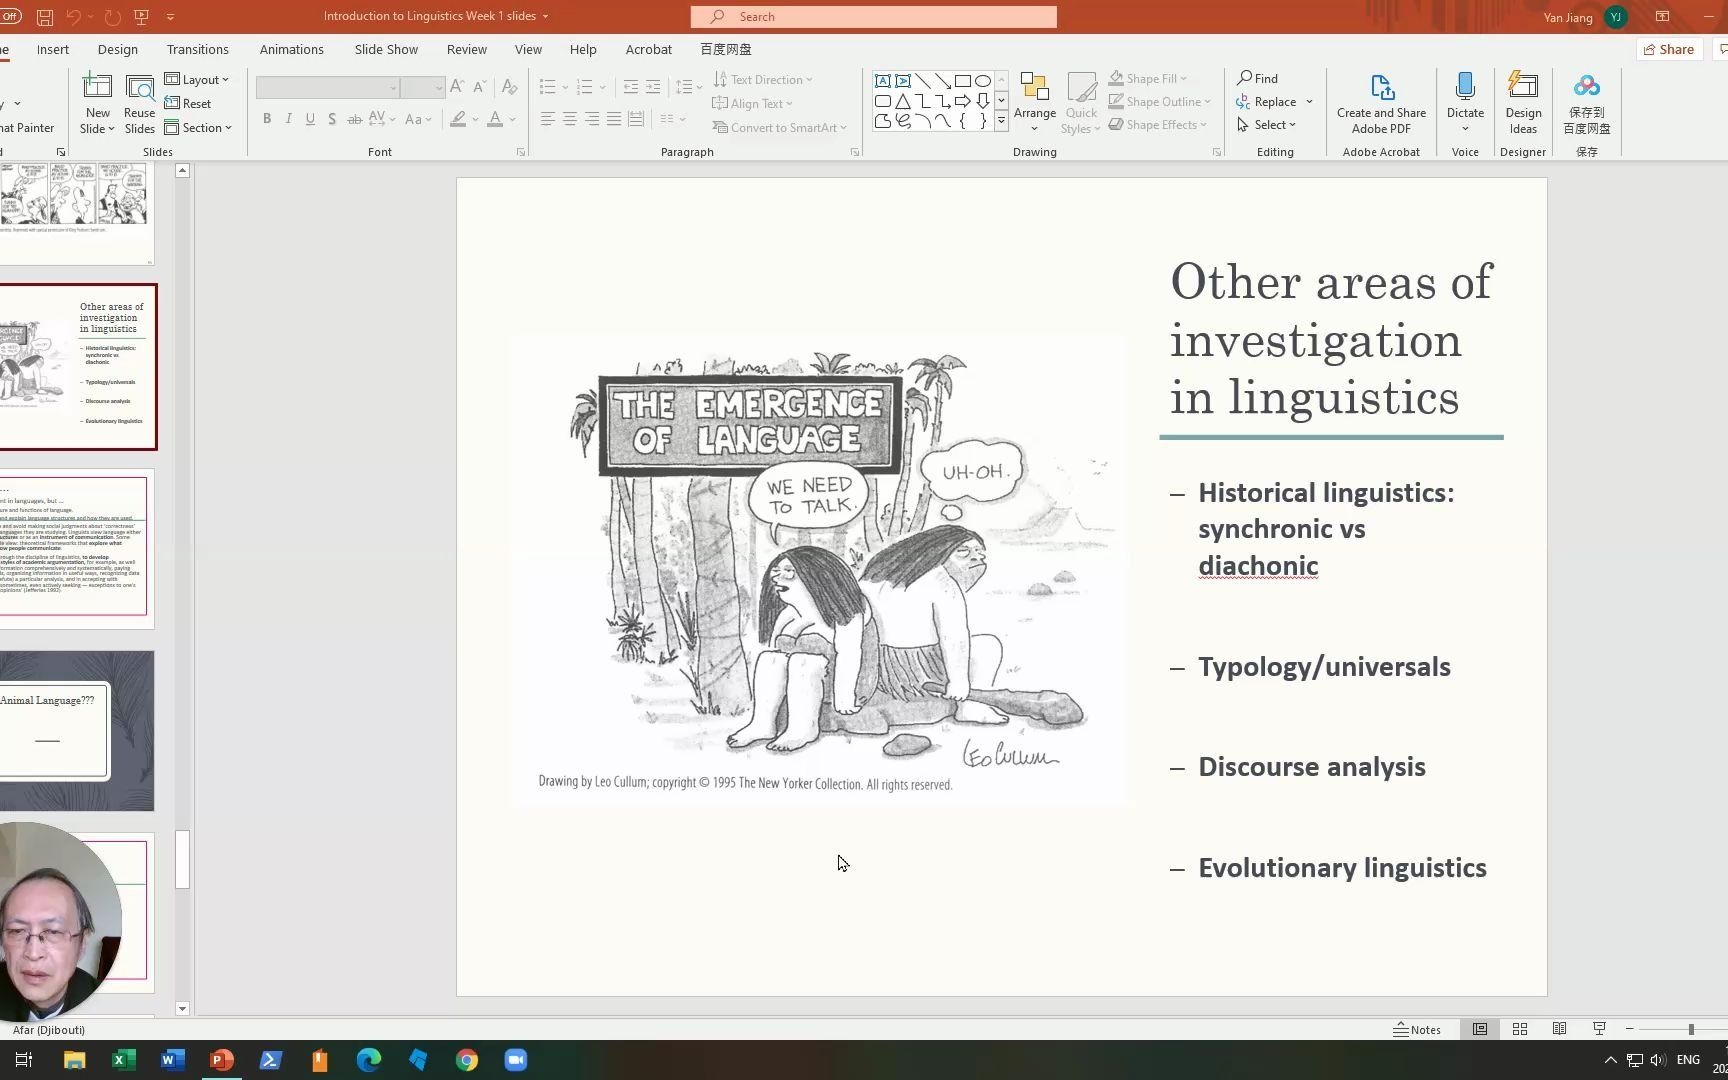Open Word from the taskbar
Viewport: 1728px width, 1080px height.
coord(172,1060)
